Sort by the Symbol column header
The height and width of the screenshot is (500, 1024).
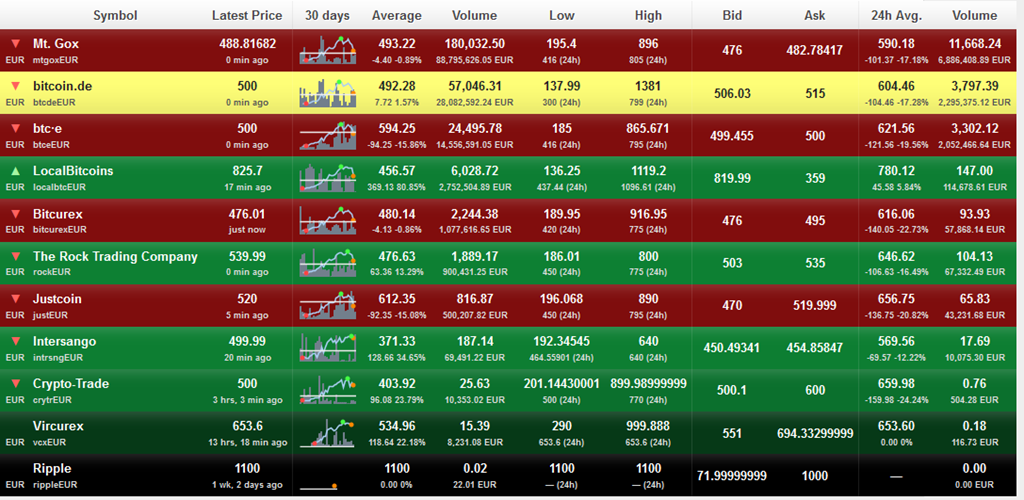pyautogui.click(x=115, y=15)
